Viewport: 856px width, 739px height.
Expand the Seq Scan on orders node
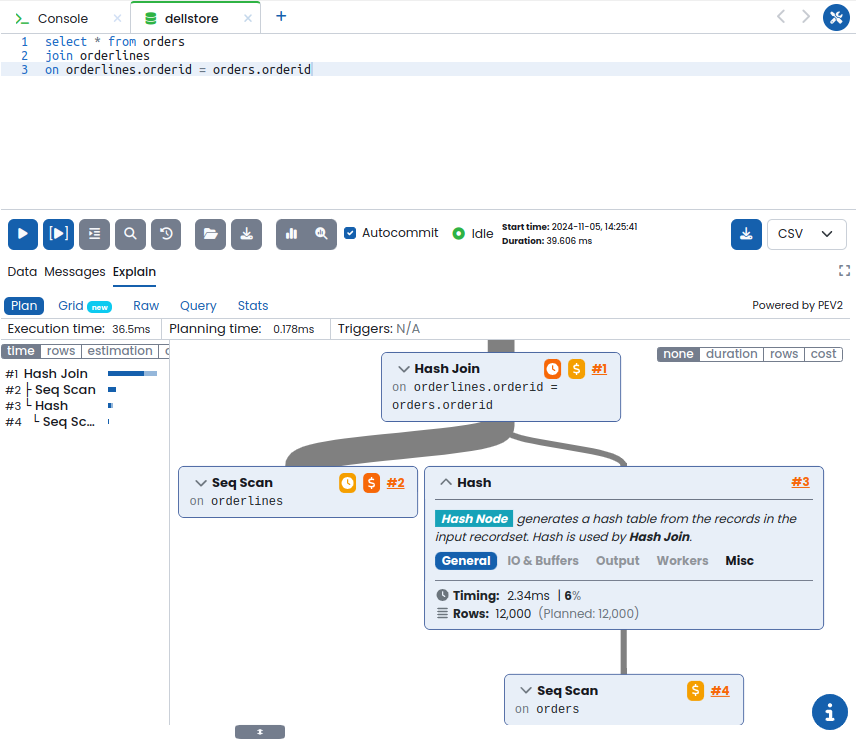pos(526,690)
